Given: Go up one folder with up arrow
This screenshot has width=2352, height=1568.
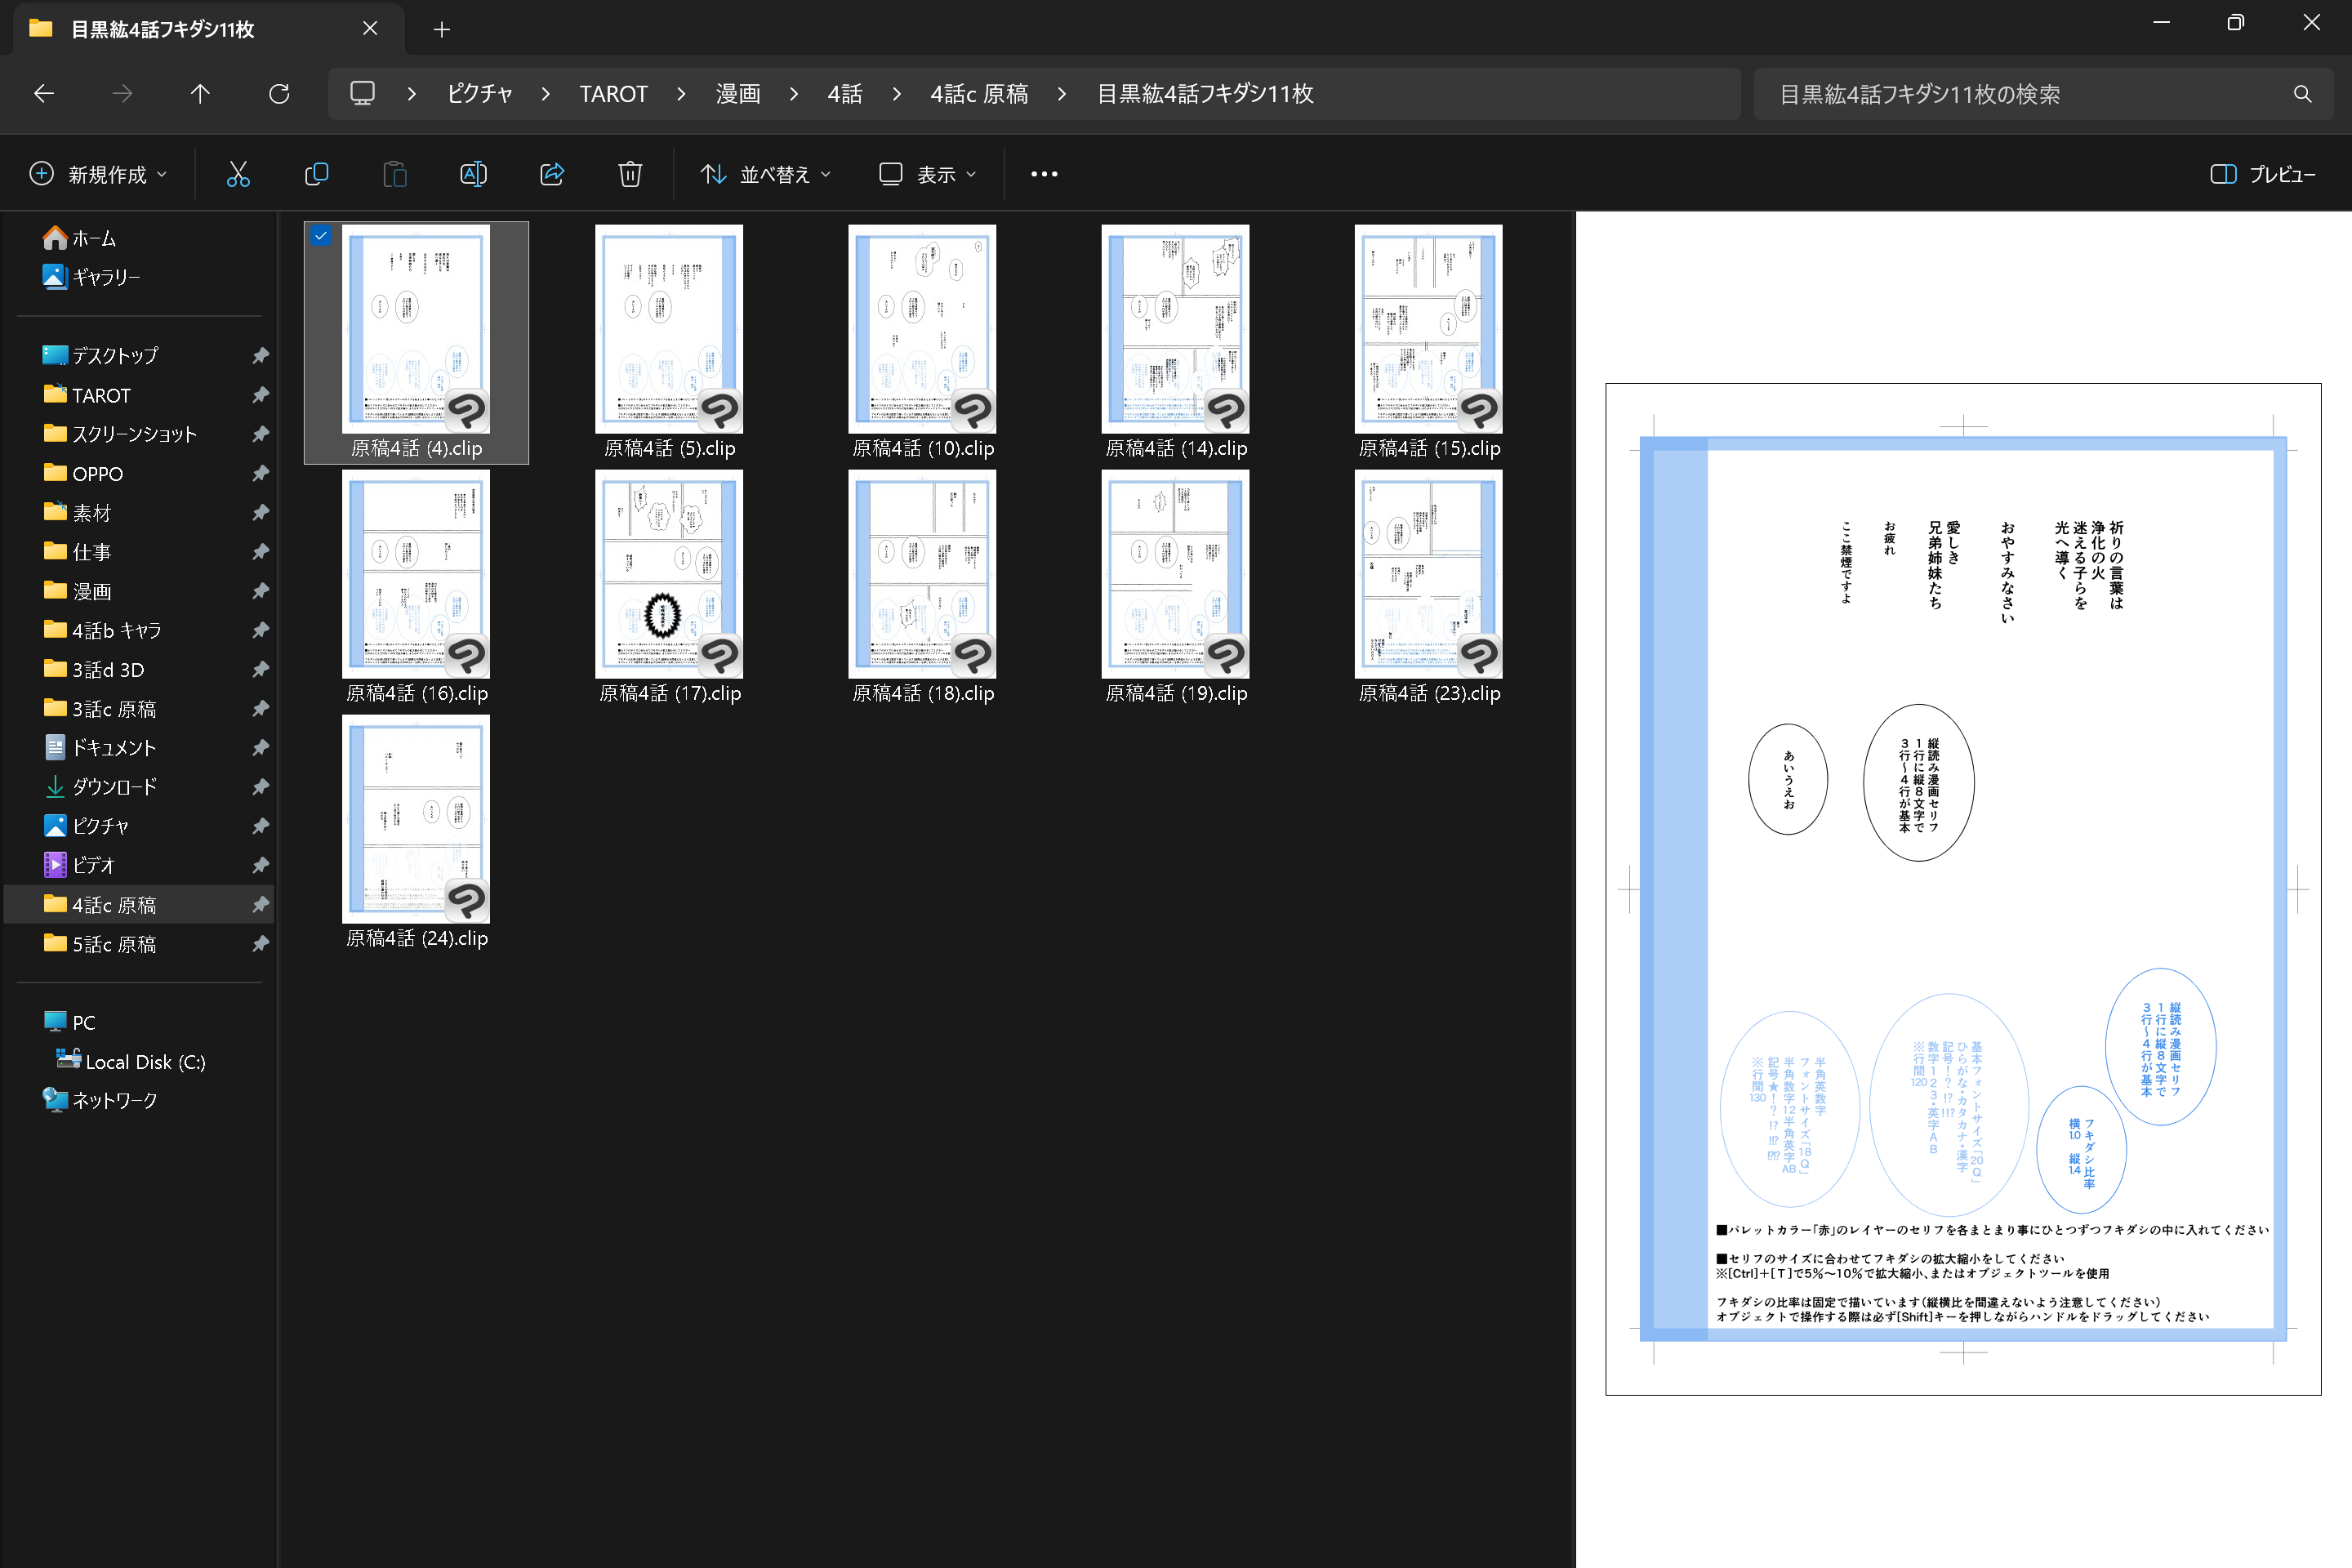Looking at the screenshot, I should (x=200, y=94).
